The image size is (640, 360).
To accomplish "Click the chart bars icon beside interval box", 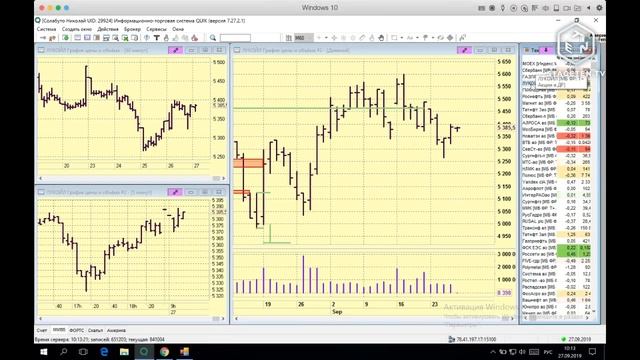I will coord(289,38).
